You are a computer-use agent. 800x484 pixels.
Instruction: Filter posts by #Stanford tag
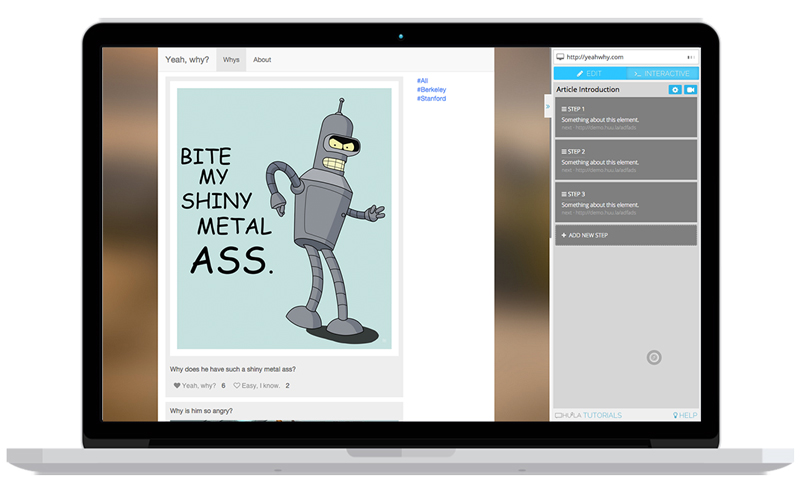432,98
